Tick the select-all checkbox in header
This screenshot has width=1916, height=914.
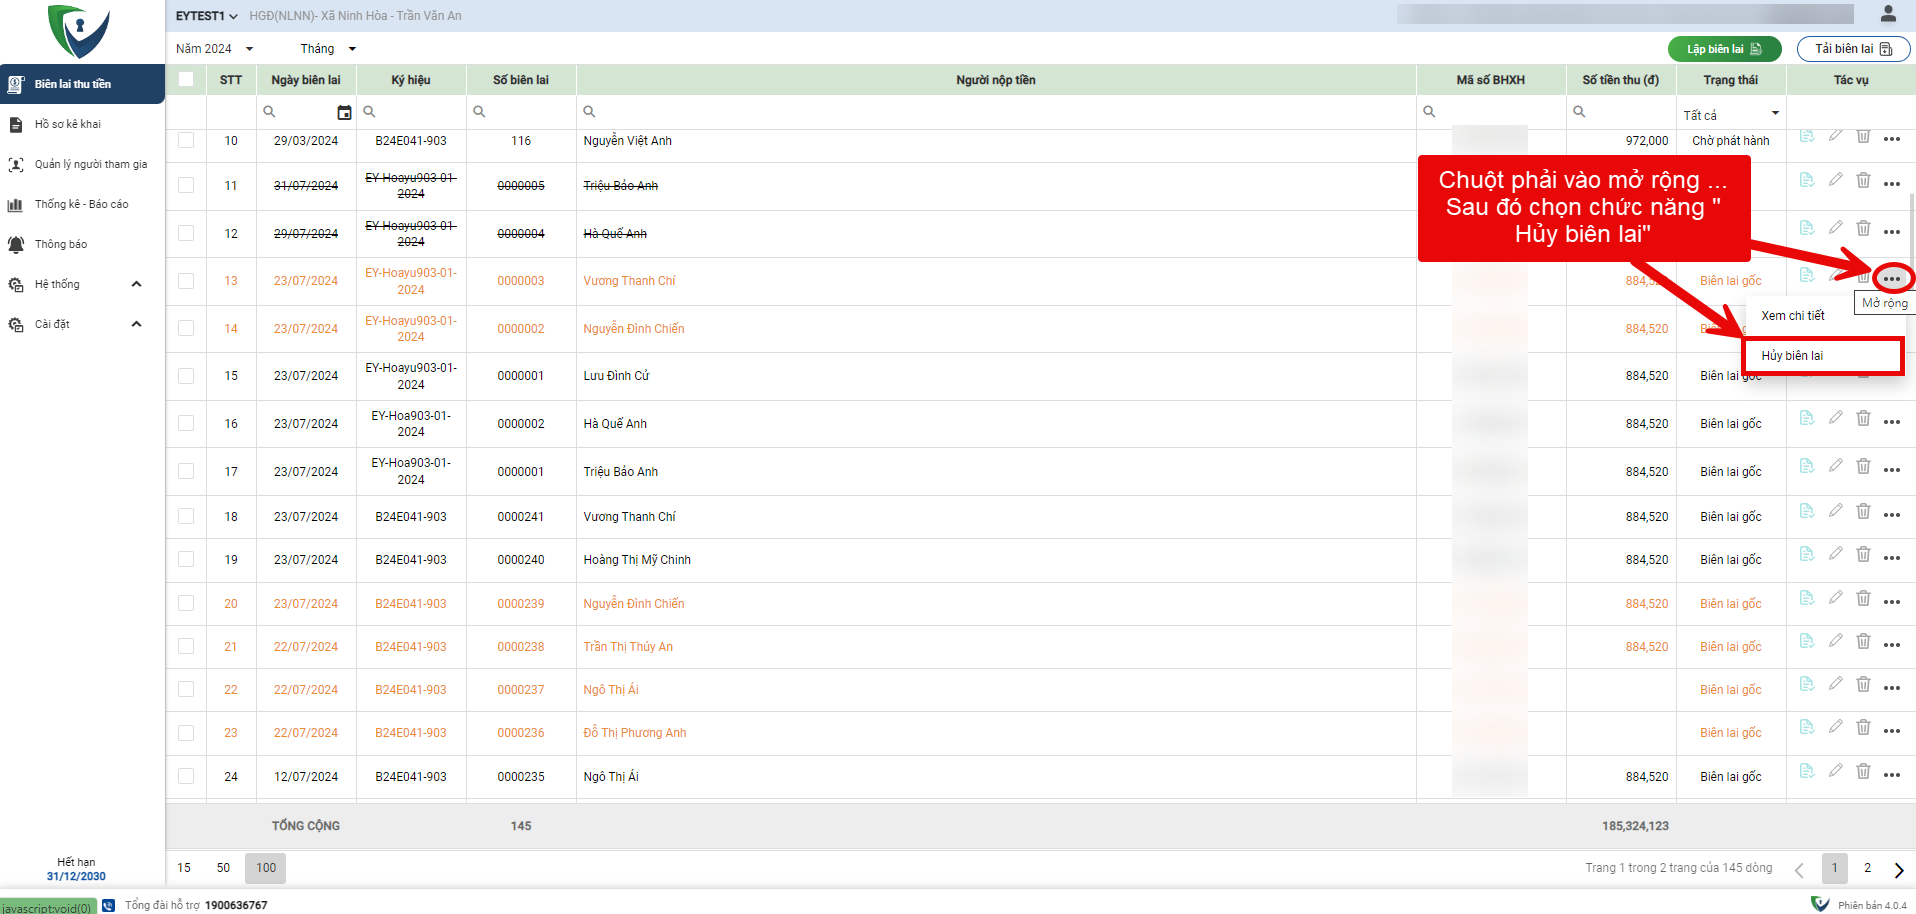click(186, 79)
